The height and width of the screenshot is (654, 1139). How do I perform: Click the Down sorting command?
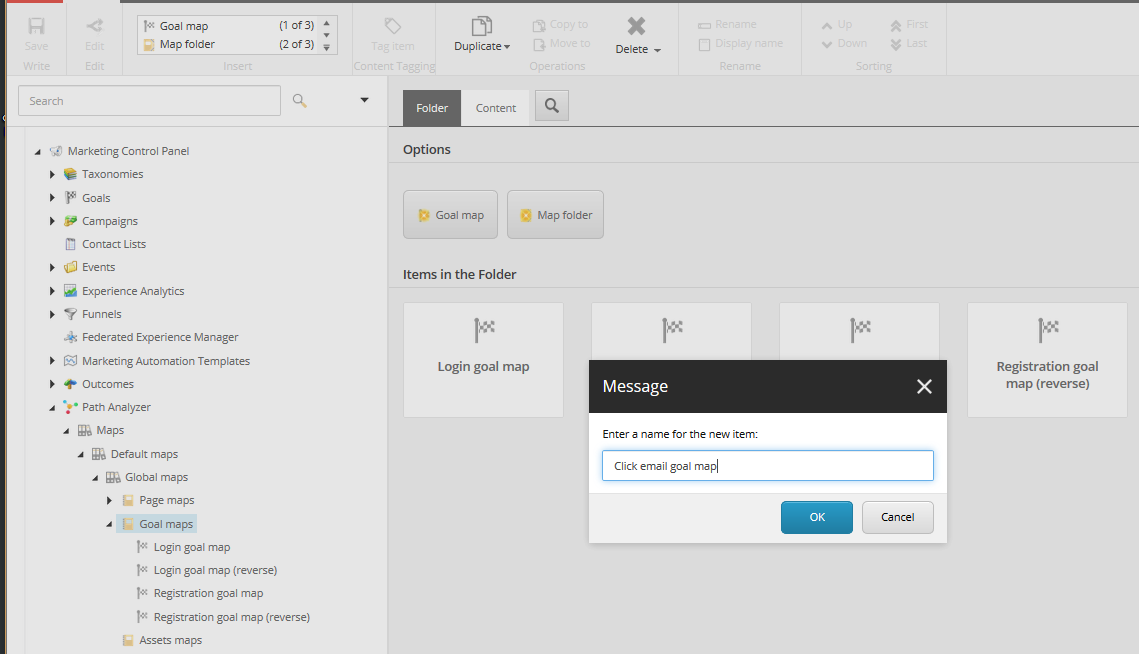tap(844, 44)
